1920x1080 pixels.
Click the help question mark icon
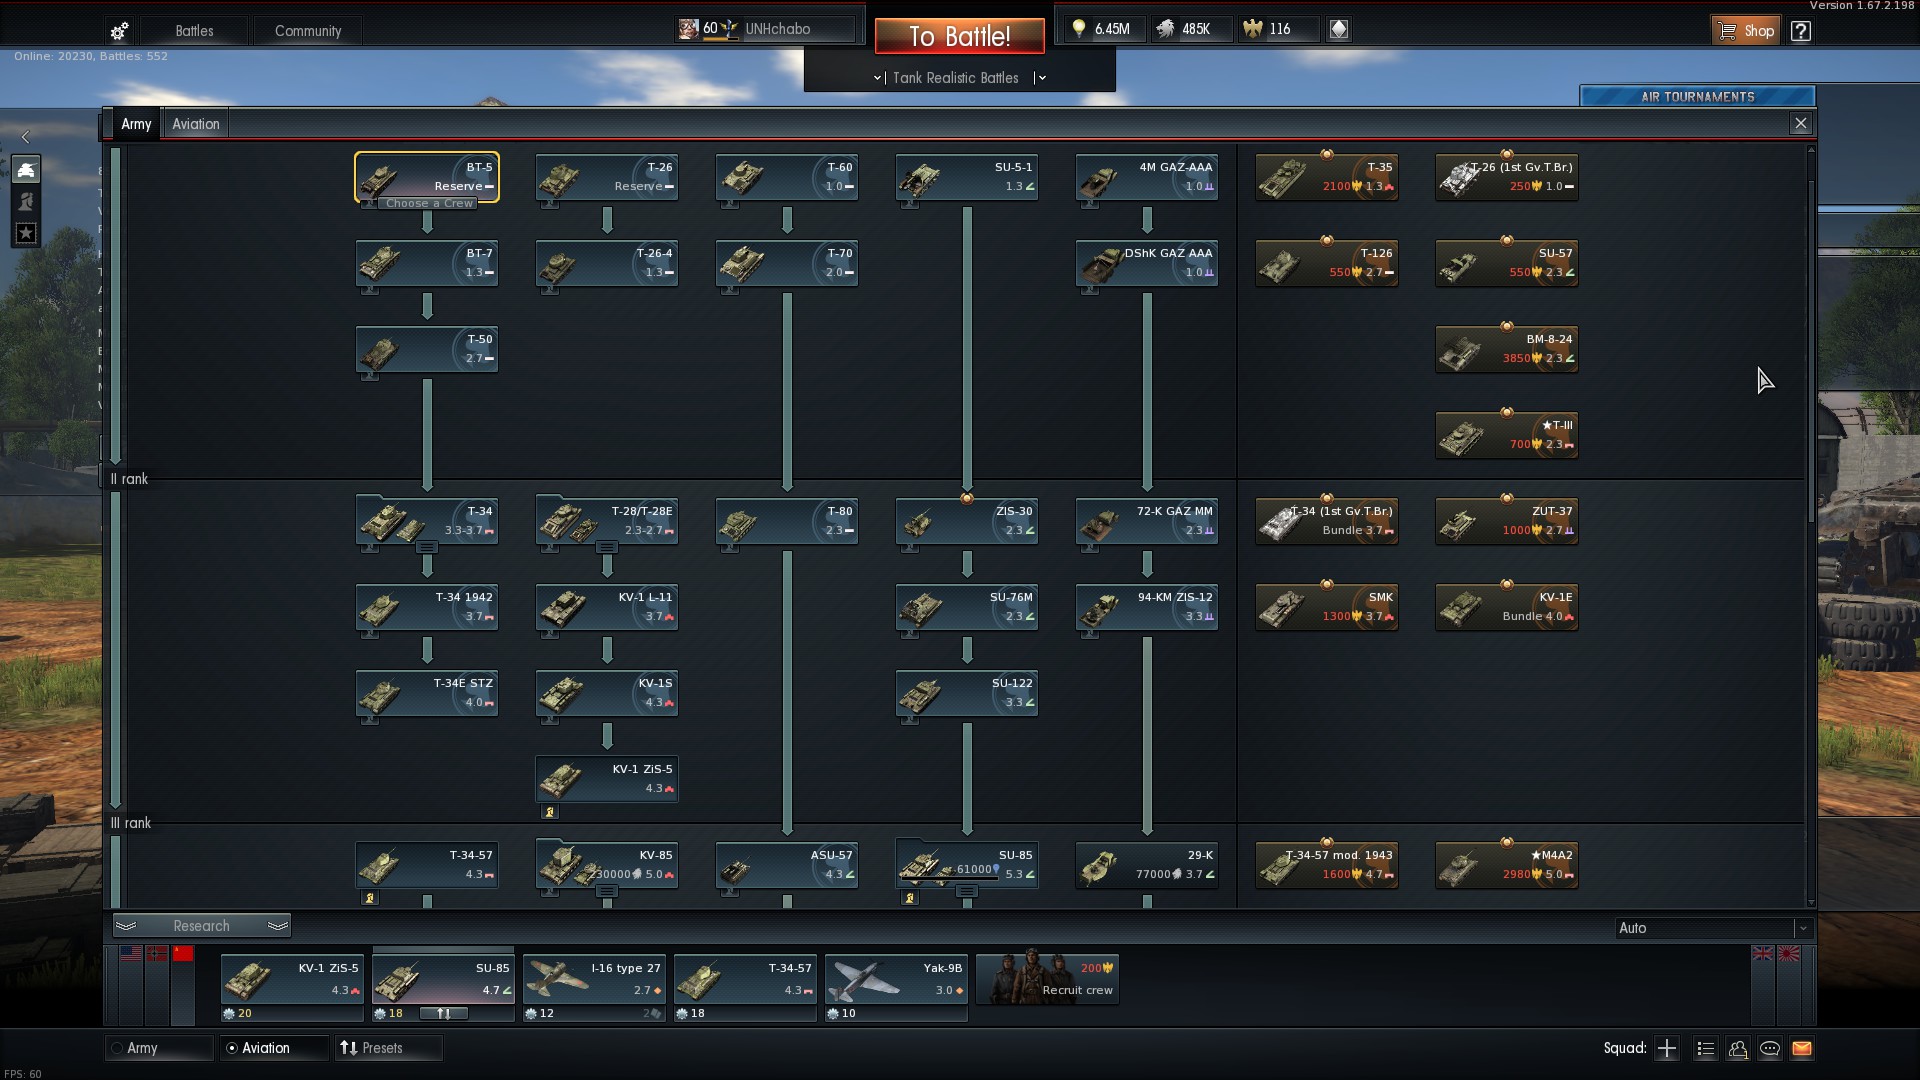click(x=1801, y=31)
